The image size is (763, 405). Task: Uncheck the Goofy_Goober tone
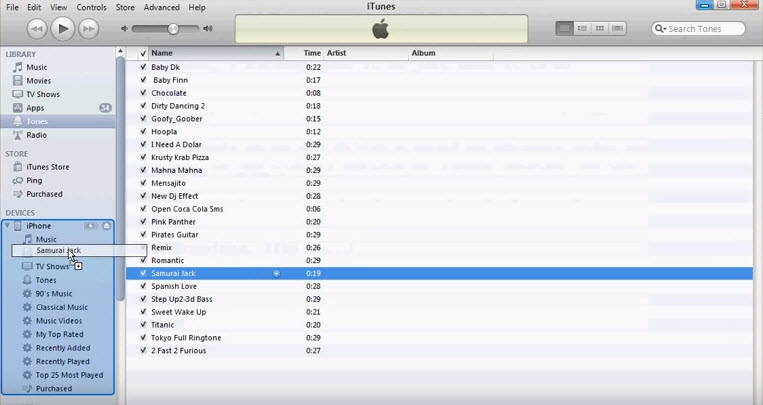143,119
